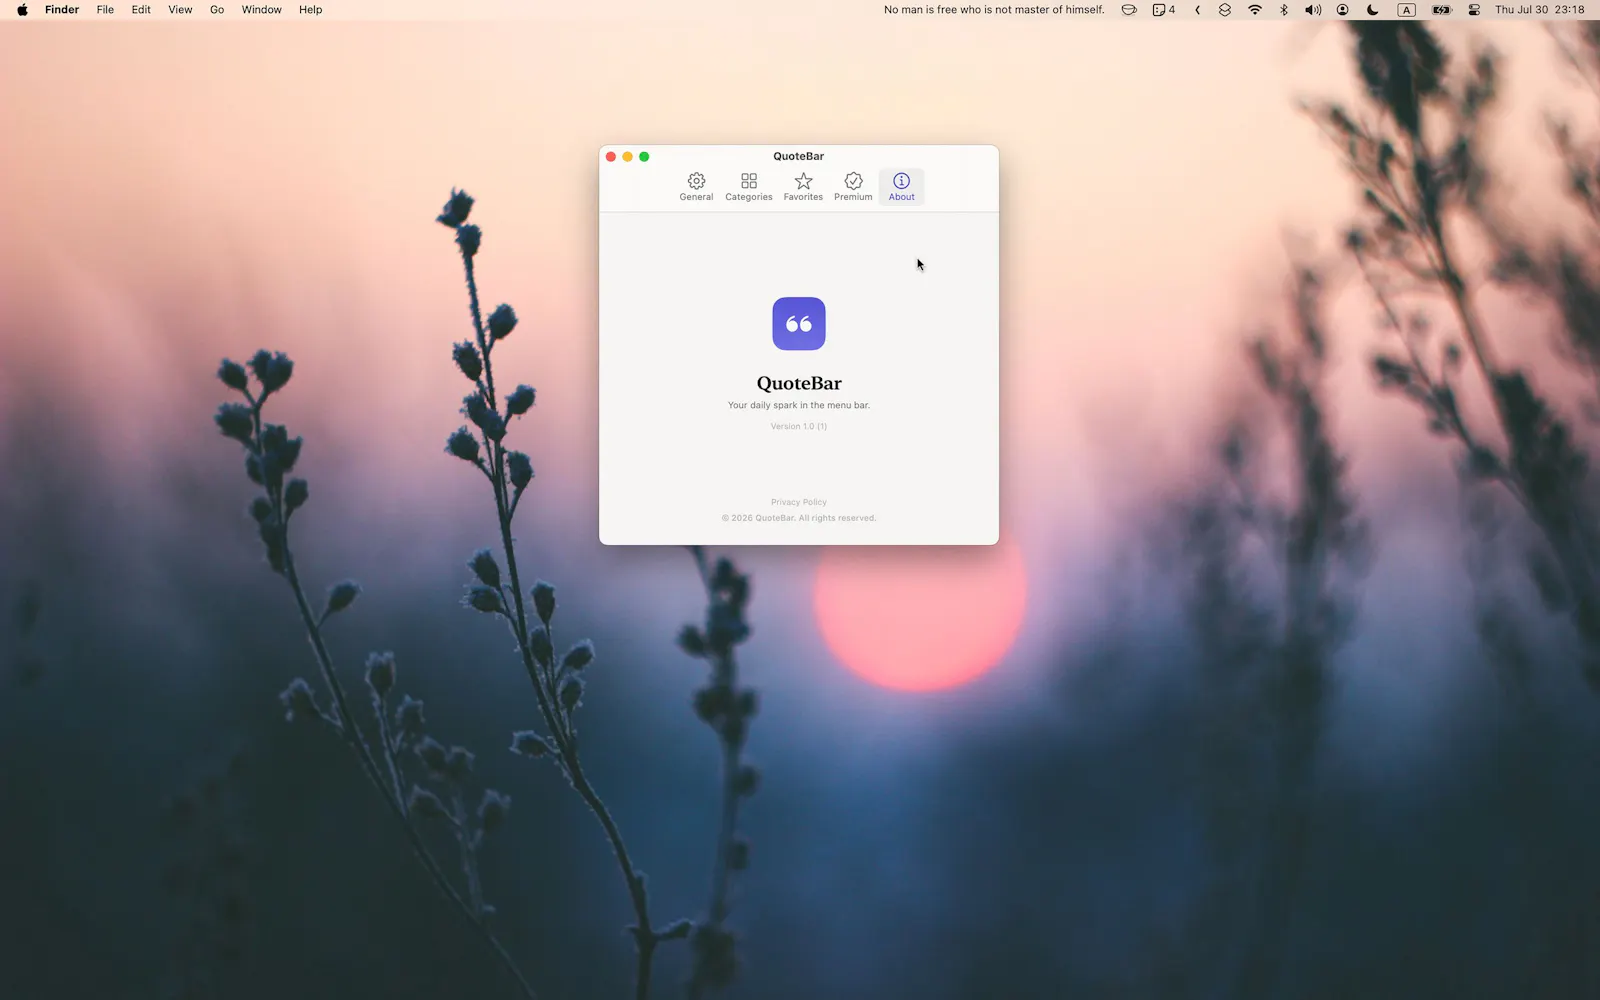Close the QuoteBar window

(x=611, y=157)
